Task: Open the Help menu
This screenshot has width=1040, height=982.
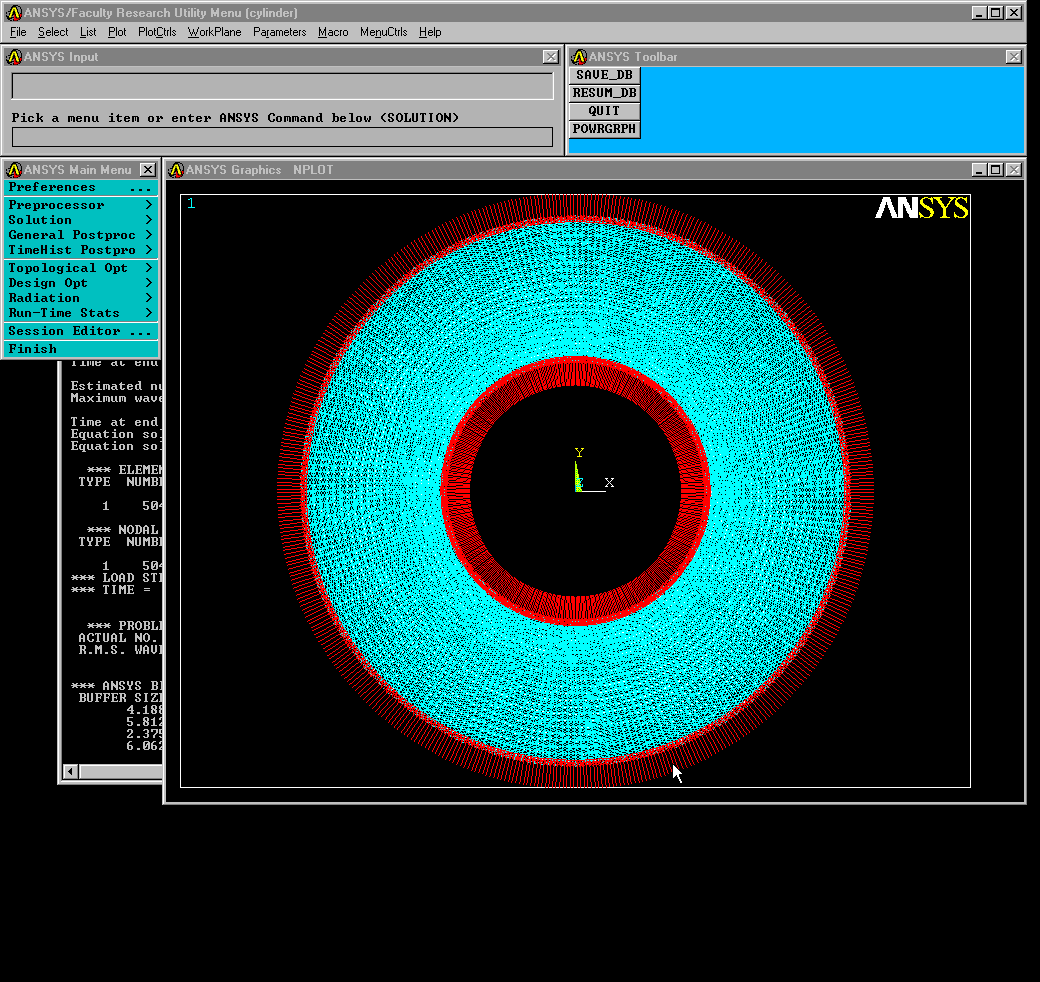Action: [x=430, y=32]
